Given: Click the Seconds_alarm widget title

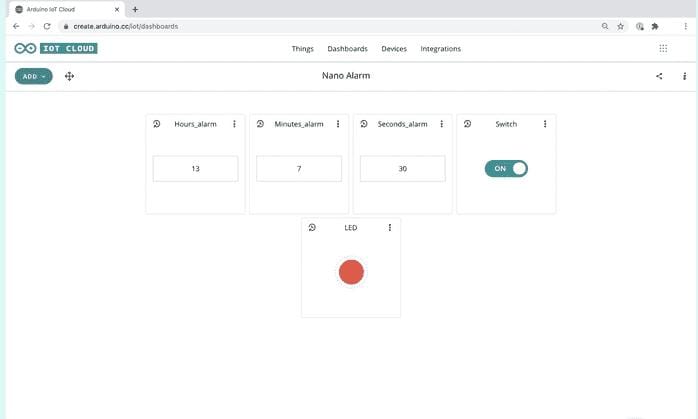Looking at the screenshot, I should coord(402,124).
